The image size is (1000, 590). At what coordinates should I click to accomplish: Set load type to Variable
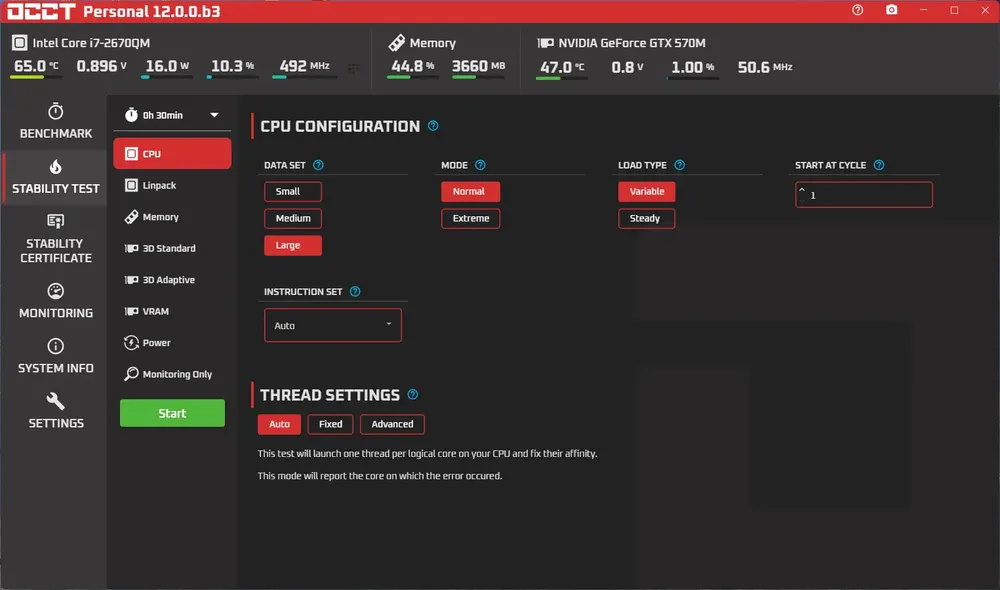point(647,191)
